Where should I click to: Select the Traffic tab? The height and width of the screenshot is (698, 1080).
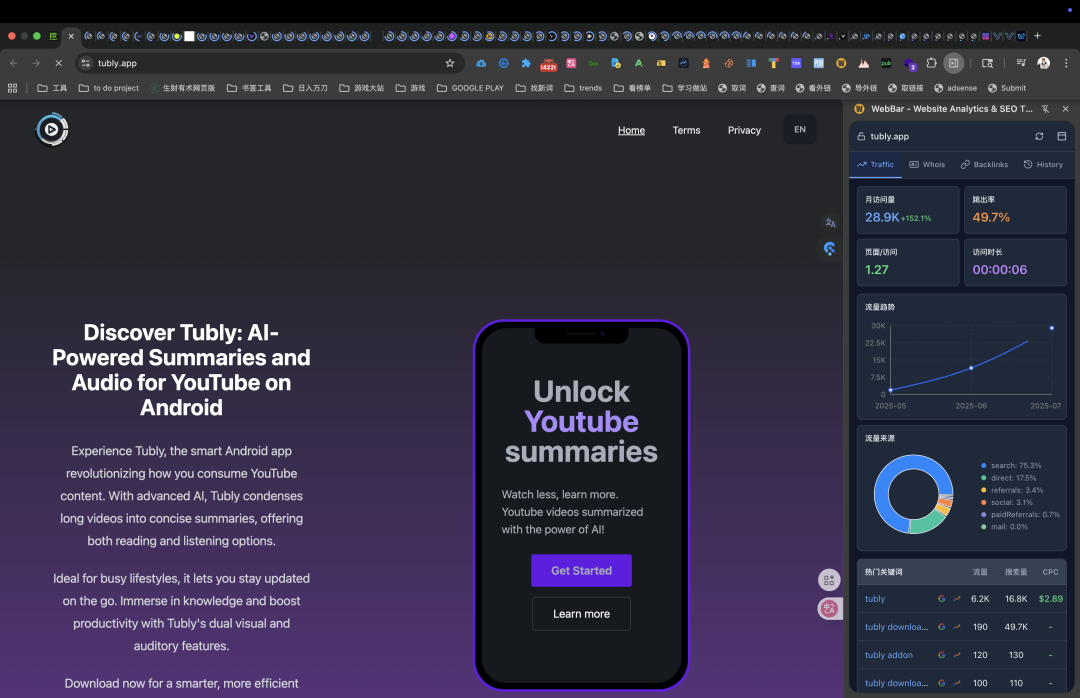click(x=875, y=165)
